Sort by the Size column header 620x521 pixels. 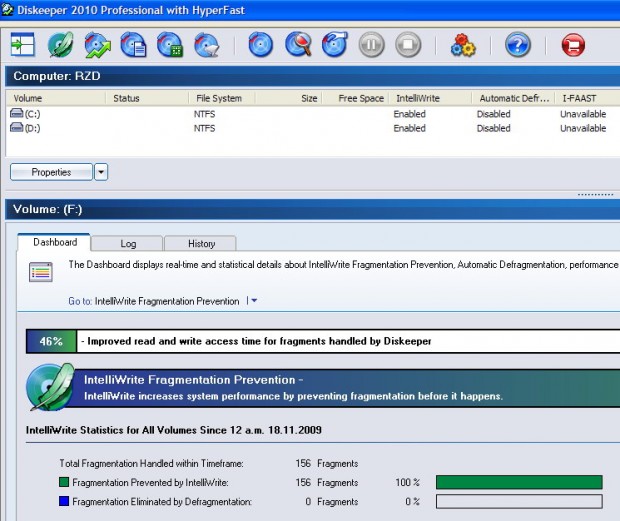click(x=289, y=98)
